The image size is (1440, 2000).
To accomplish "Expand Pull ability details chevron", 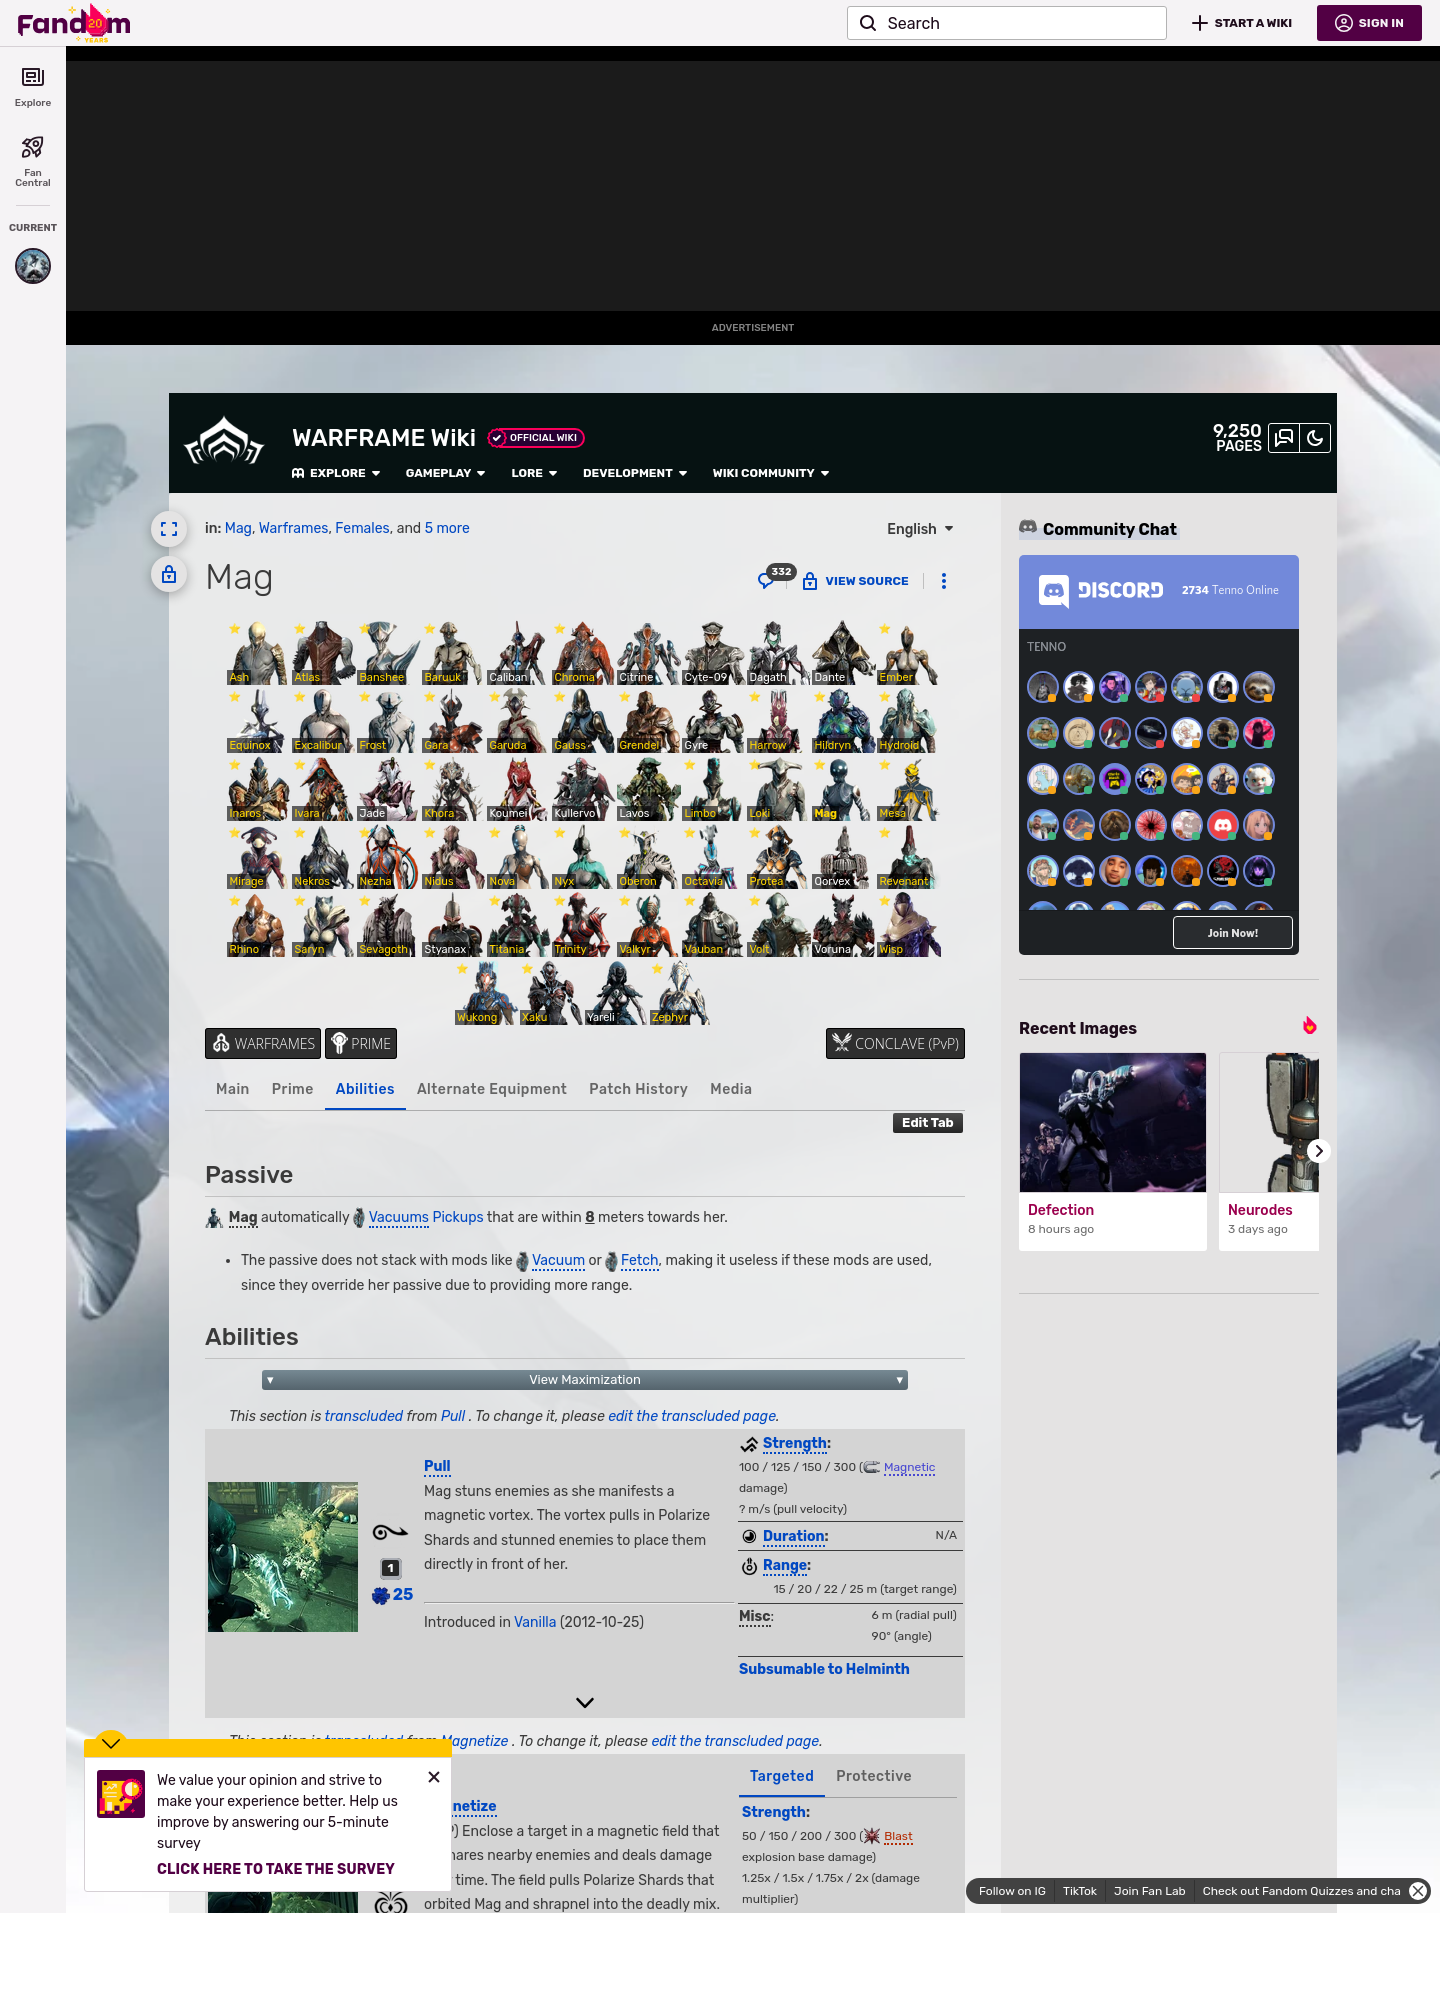I will [585, 1702].
